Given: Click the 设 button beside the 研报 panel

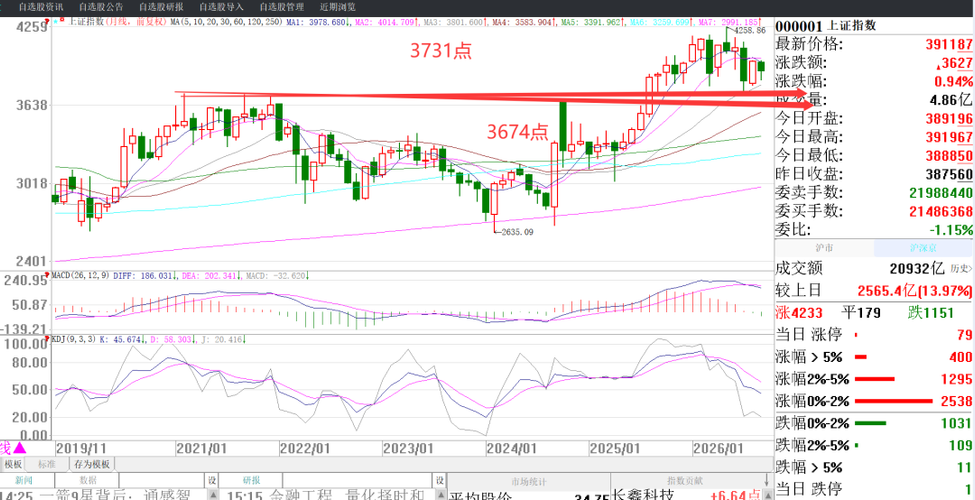Looking at the screenshot, I should (x=440, y=481).
